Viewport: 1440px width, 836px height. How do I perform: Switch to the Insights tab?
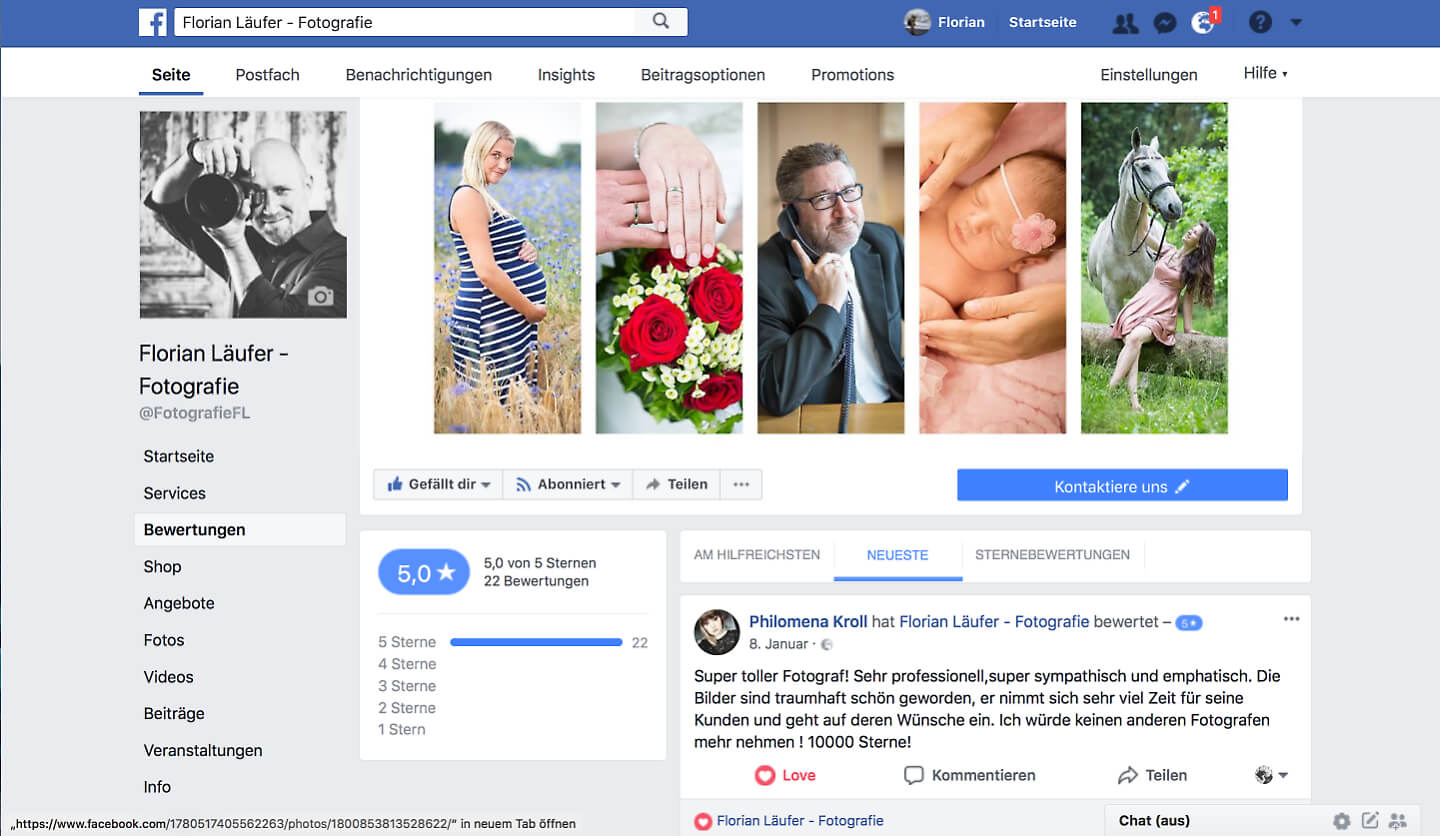coord(566,74)
